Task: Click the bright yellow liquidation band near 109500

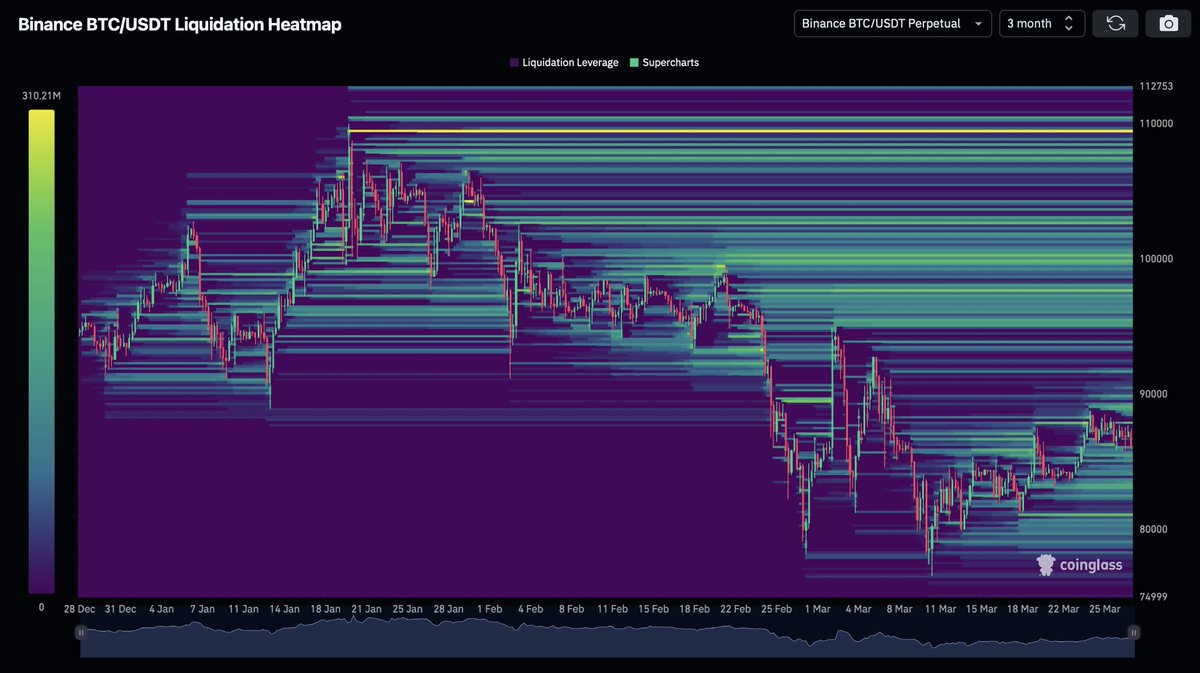Action: click(x=740, y=130)
